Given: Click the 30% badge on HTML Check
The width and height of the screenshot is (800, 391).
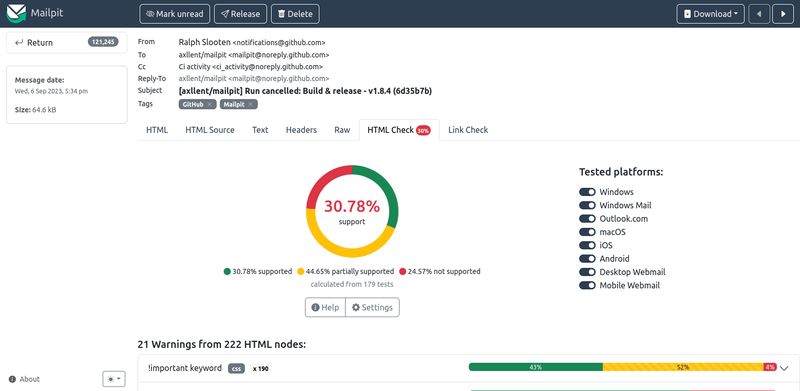Looking at the screenshot, I should (x=423, y=131).
